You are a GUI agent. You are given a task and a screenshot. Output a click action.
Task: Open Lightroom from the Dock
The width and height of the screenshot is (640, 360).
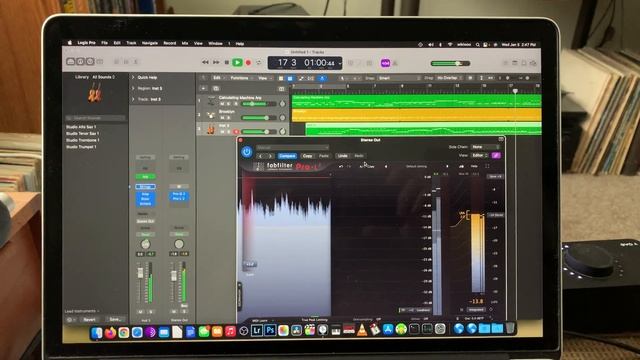click(257, 330)
